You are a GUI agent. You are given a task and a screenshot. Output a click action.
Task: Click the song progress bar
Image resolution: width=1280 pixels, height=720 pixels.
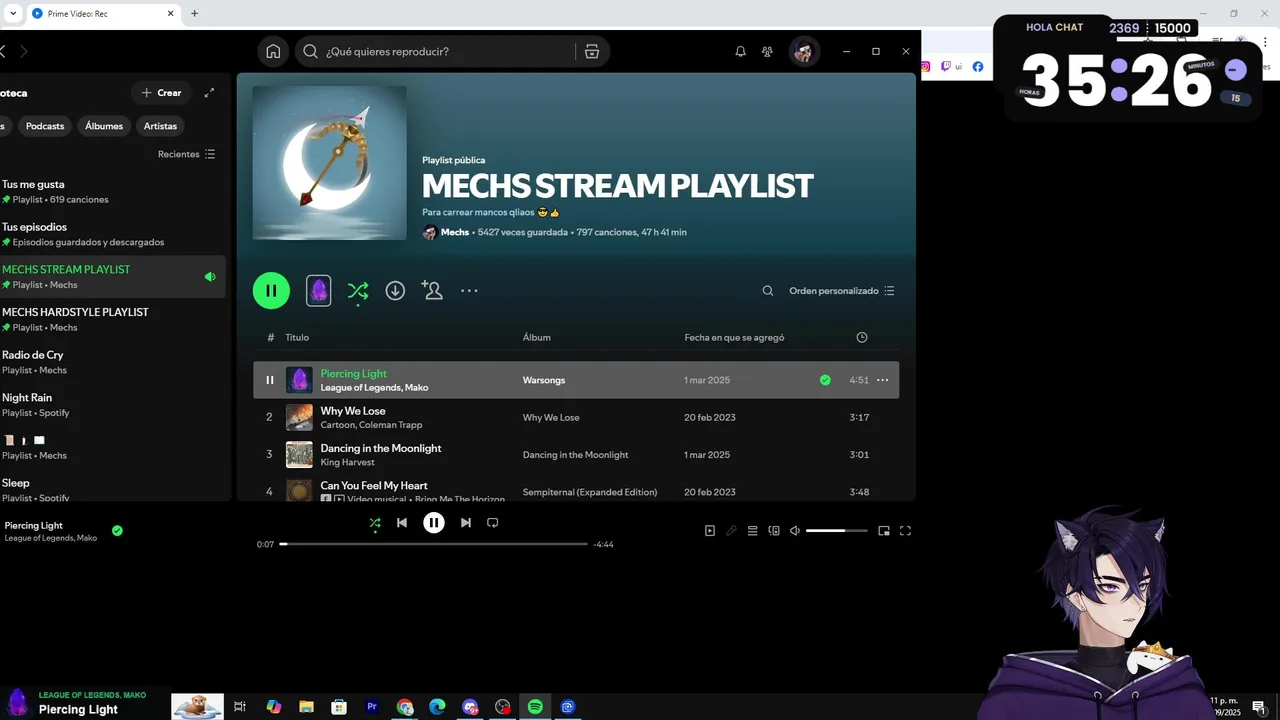(x=433, y=544)
